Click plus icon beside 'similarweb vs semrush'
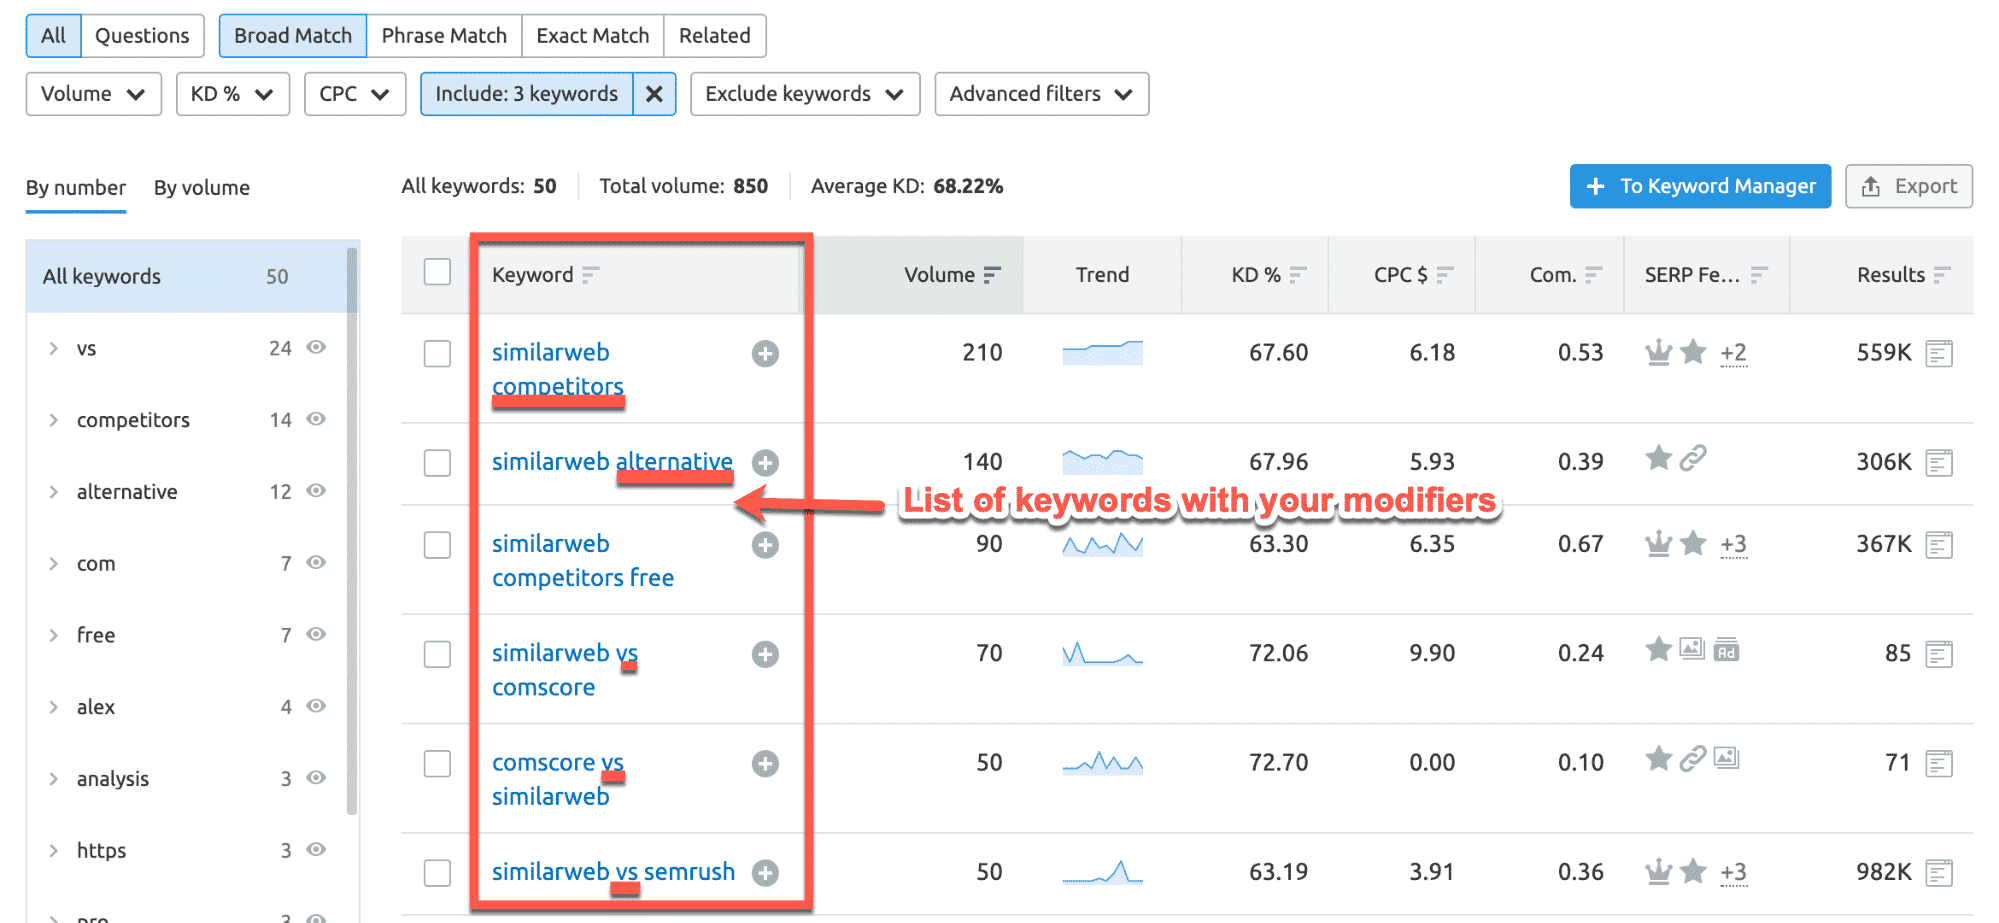The width and height of the screenshot is (1999, 923). coord(765,873)
